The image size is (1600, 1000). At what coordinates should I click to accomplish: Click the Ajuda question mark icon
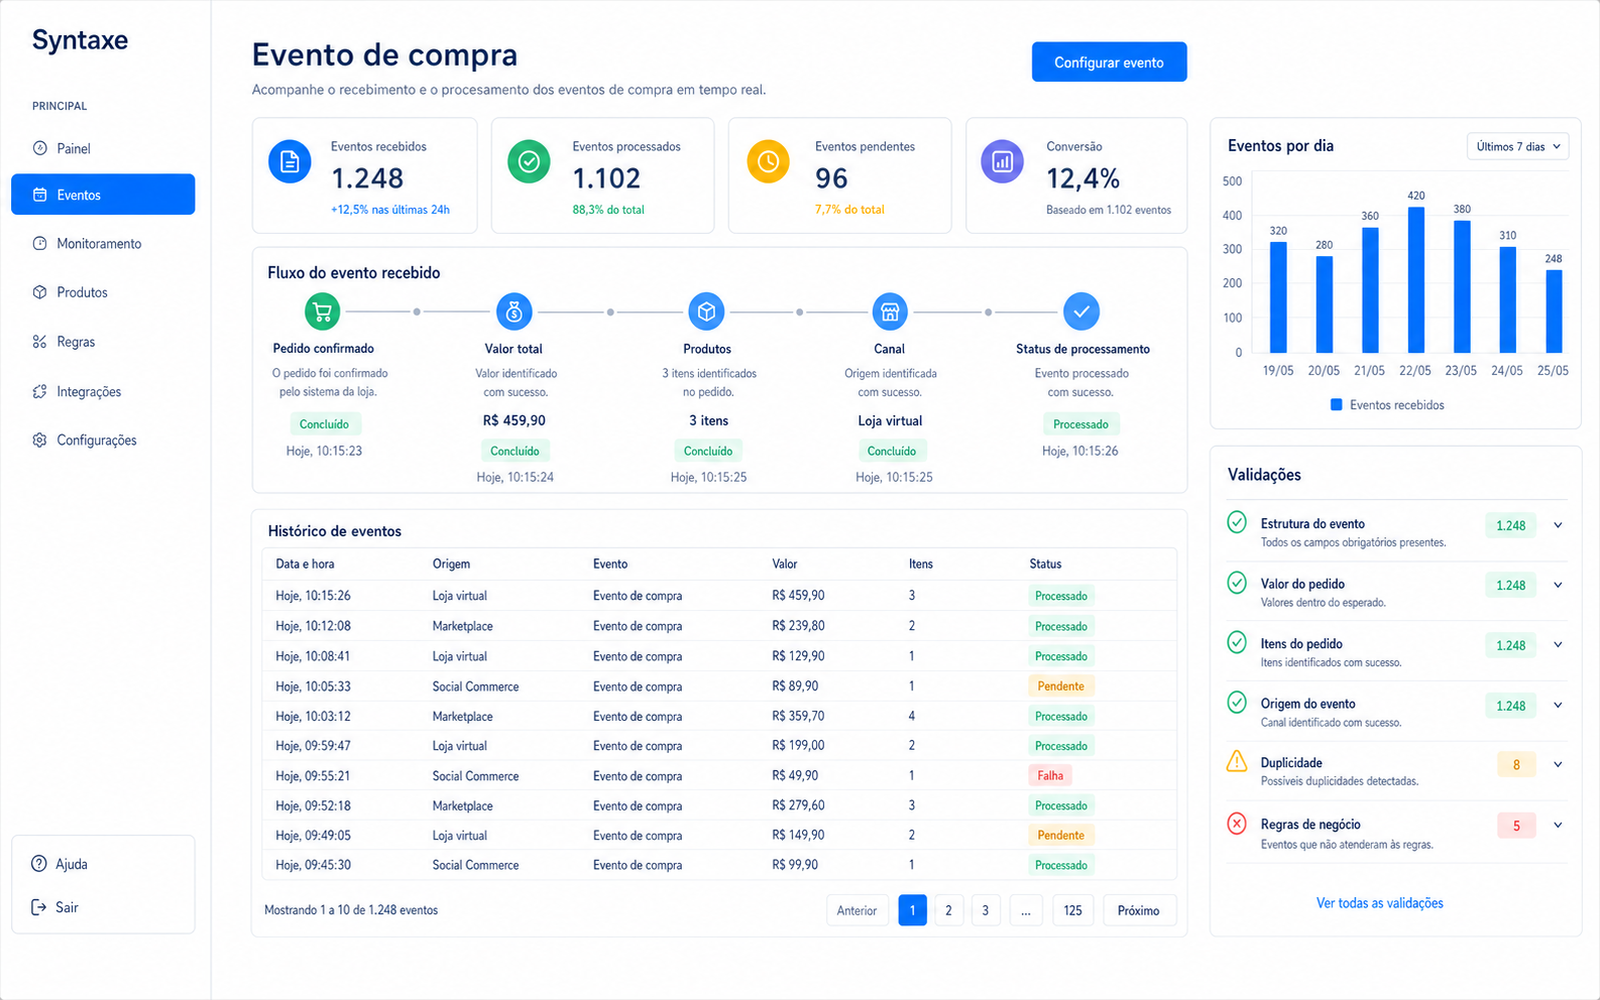39,864
